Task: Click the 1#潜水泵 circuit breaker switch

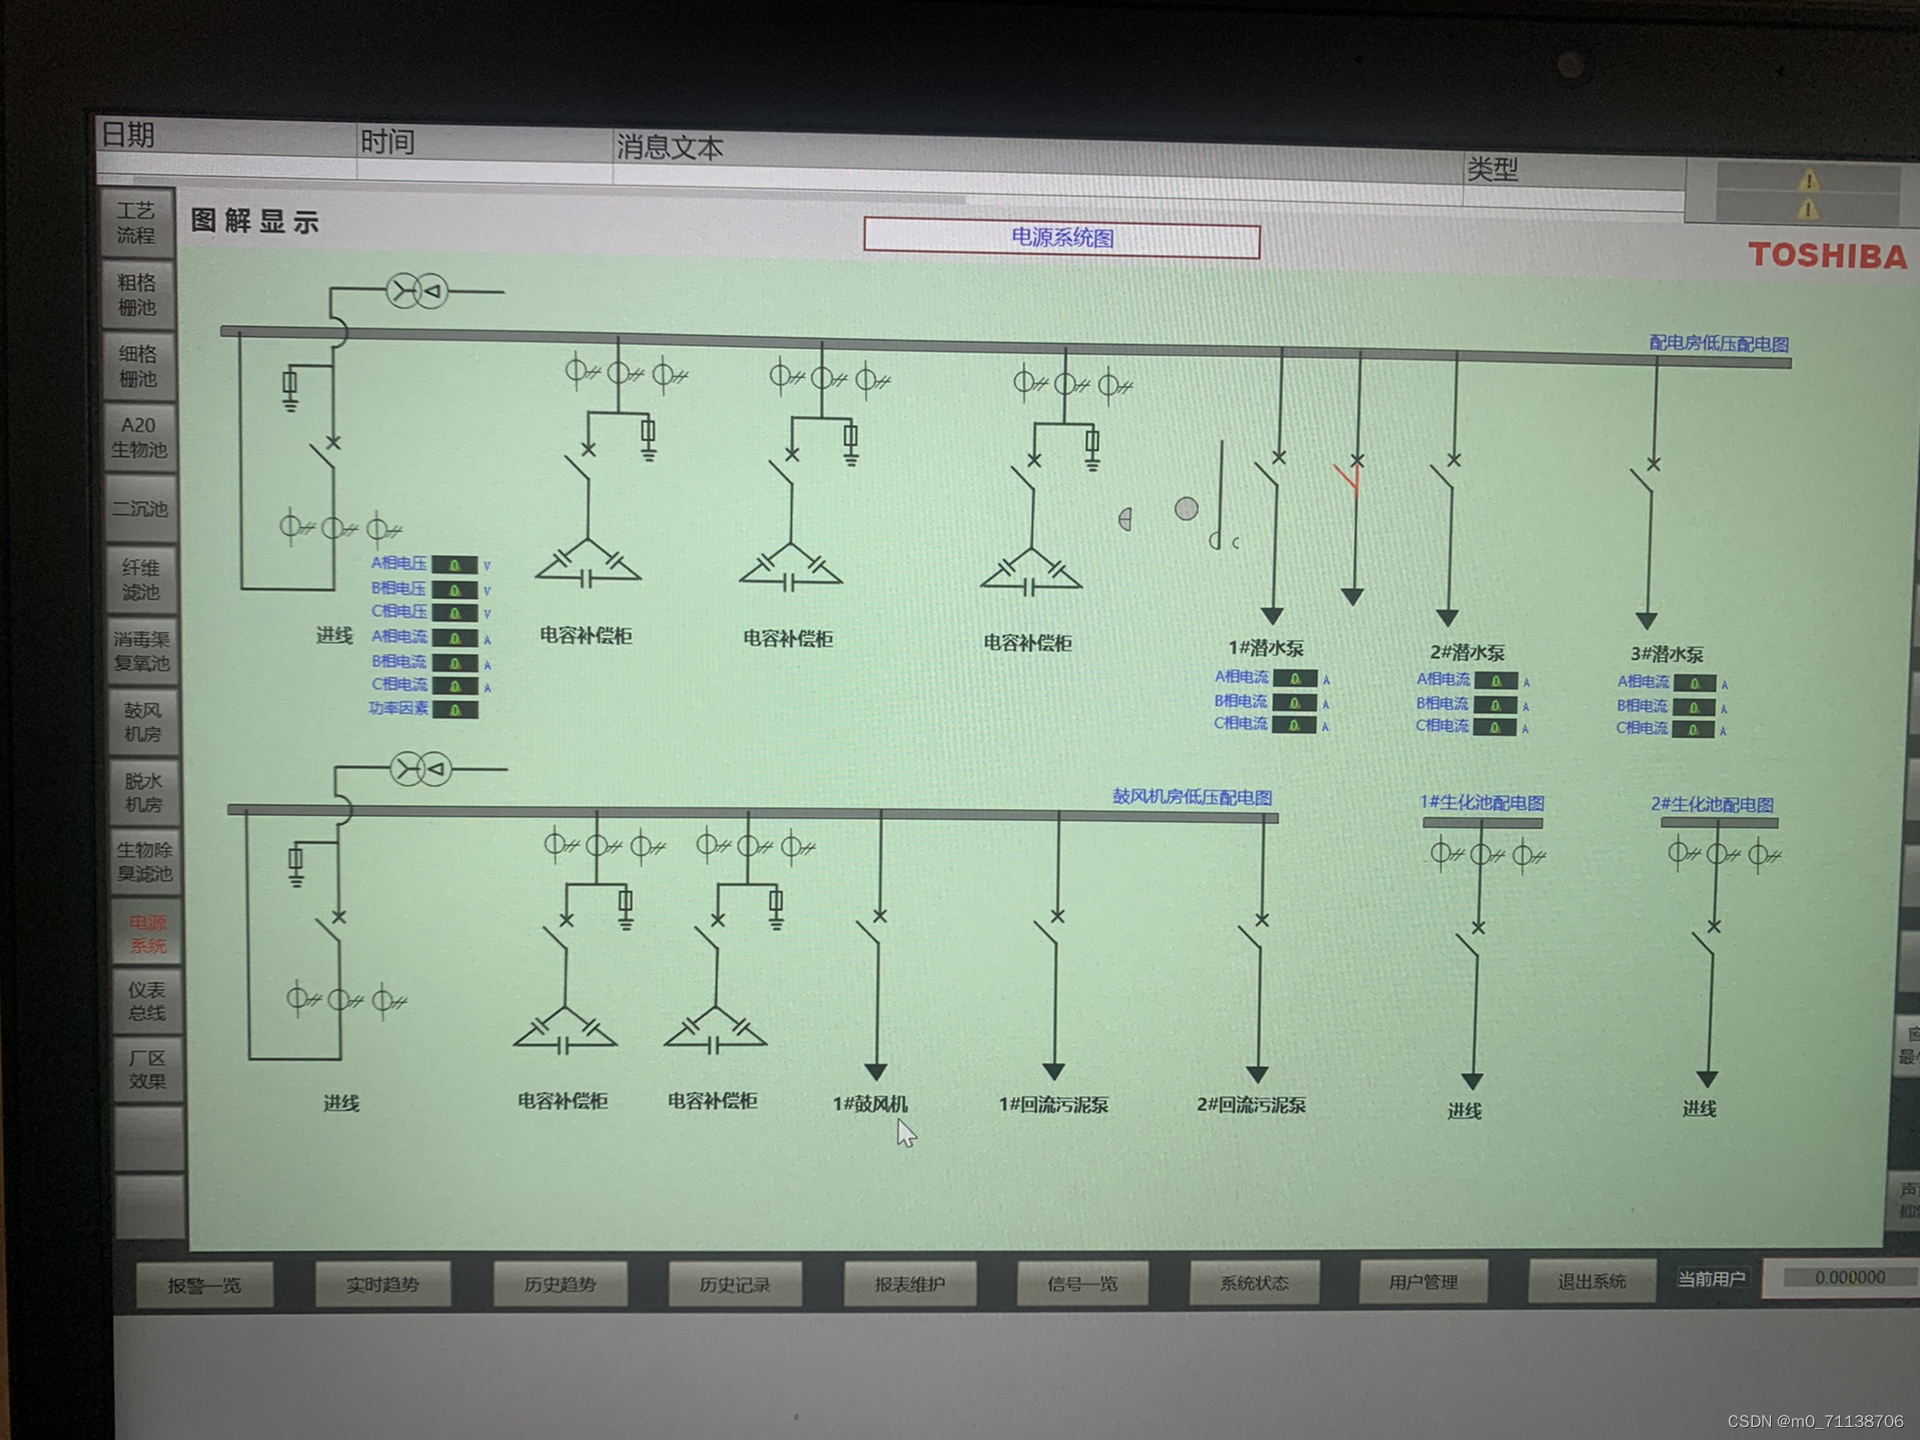Action: (1270, 471)
